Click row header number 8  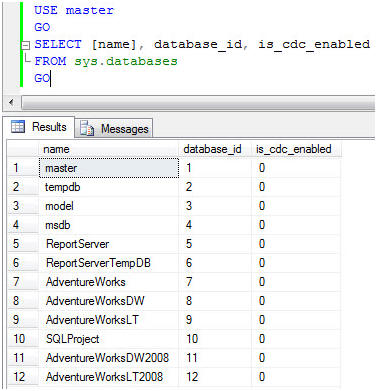(x=23, y=301)
